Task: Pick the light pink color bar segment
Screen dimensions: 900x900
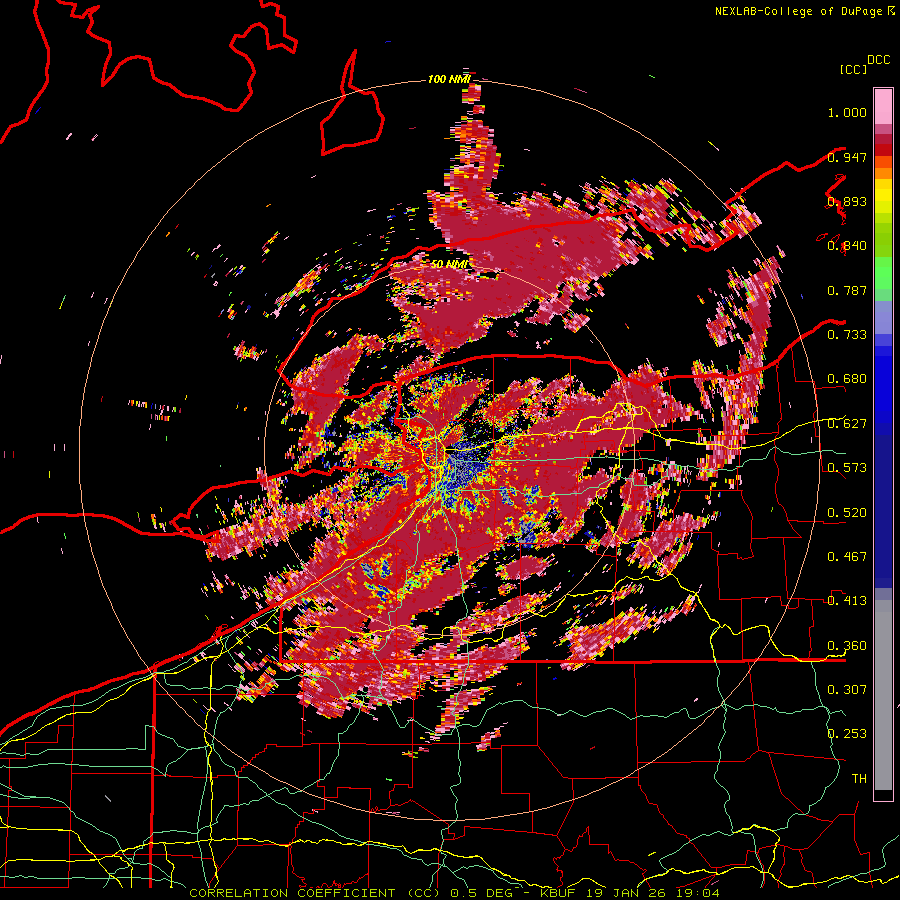Action: click(883, 107)
